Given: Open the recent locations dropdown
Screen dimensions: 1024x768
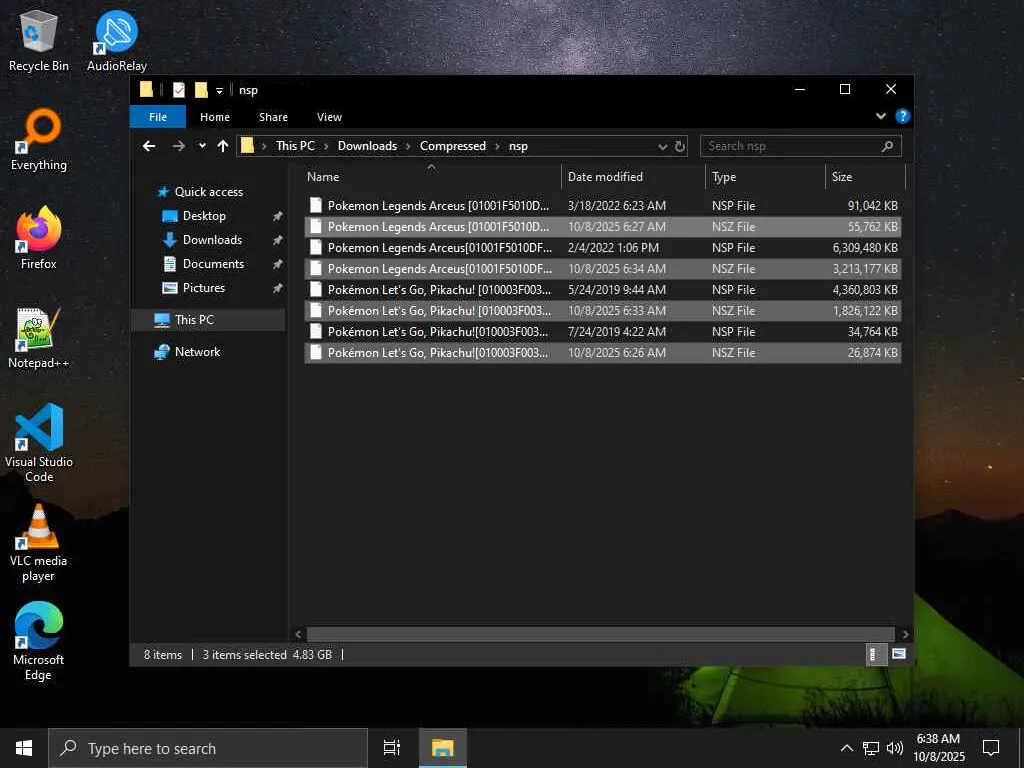Looking at the screenshot, I should [x=202, y=146].
